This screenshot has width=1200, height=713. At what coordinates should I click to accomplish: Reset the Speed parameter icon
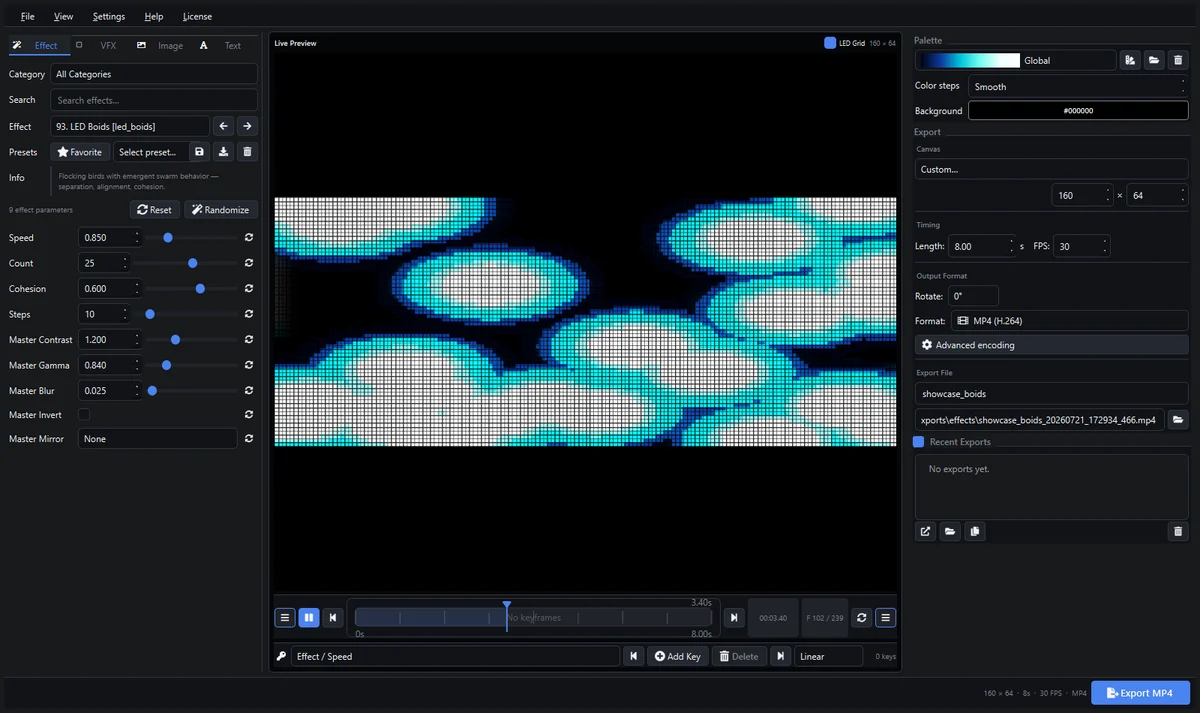coord(248,238)
